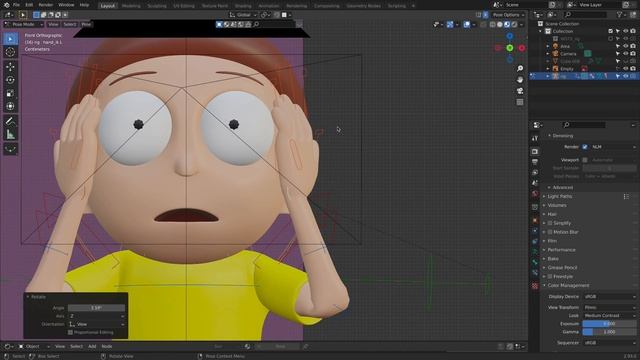Expand the Camera item in outliner
The image size is (640, 360).
tap(548, 54)
